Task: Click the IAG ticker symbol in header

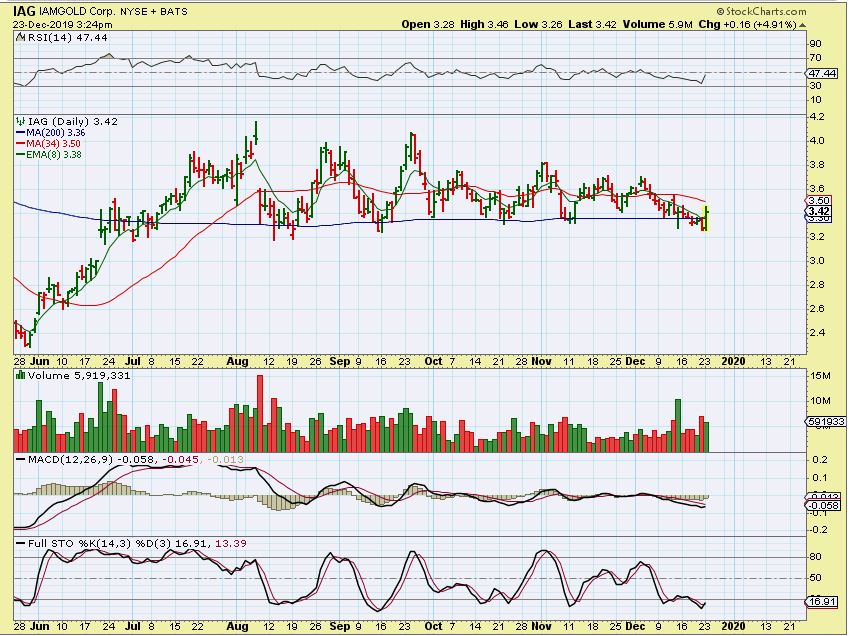Action: click(x=25, y=11)
